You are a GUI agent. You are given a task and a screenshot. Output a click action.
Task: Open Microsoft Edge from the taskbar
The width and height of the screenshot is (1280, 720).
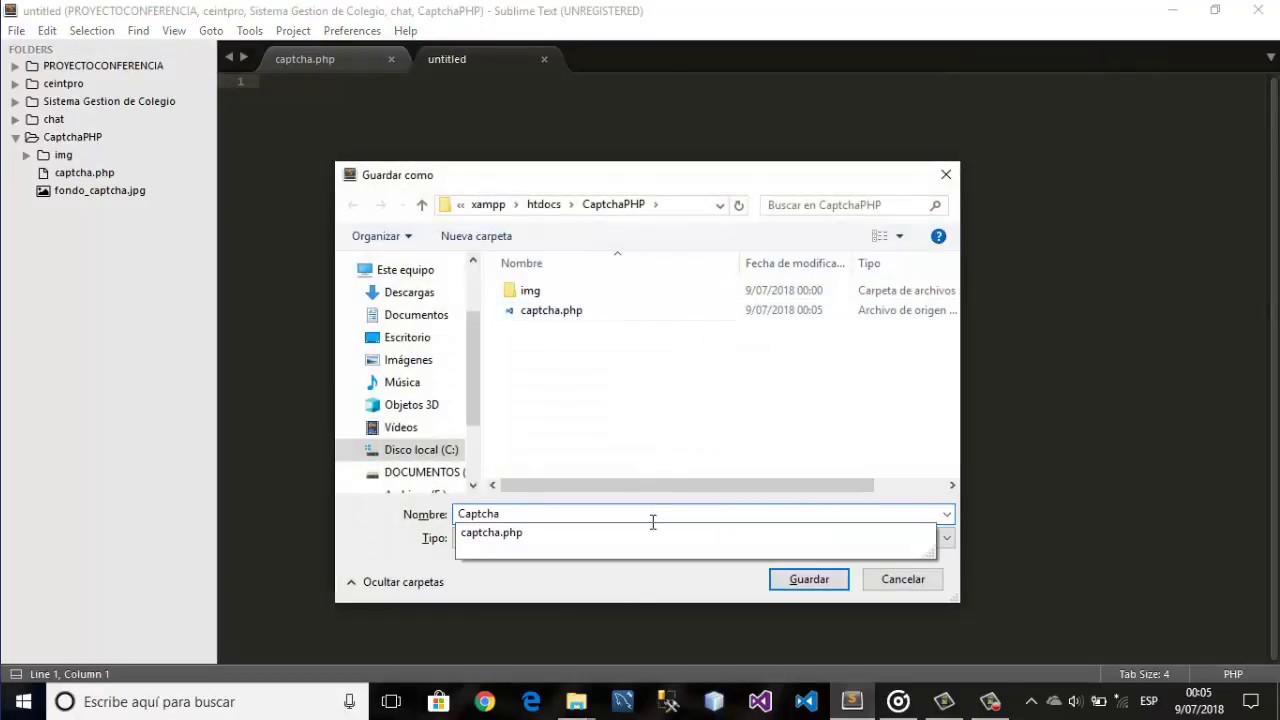click(531, 702)
